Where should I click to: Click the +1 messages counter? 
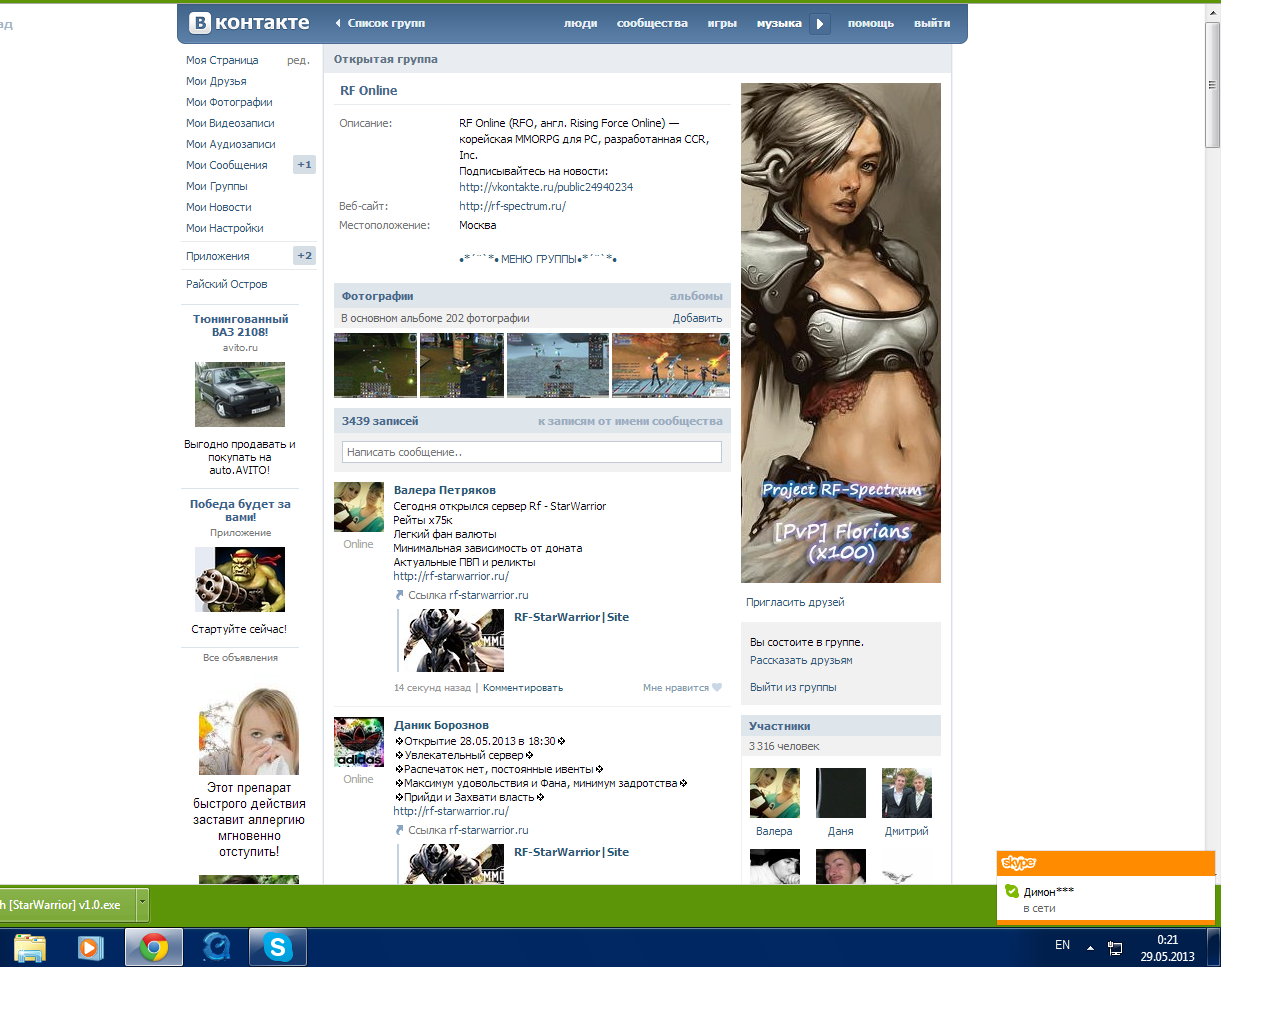pyautogui.click(x=304, y=165)
